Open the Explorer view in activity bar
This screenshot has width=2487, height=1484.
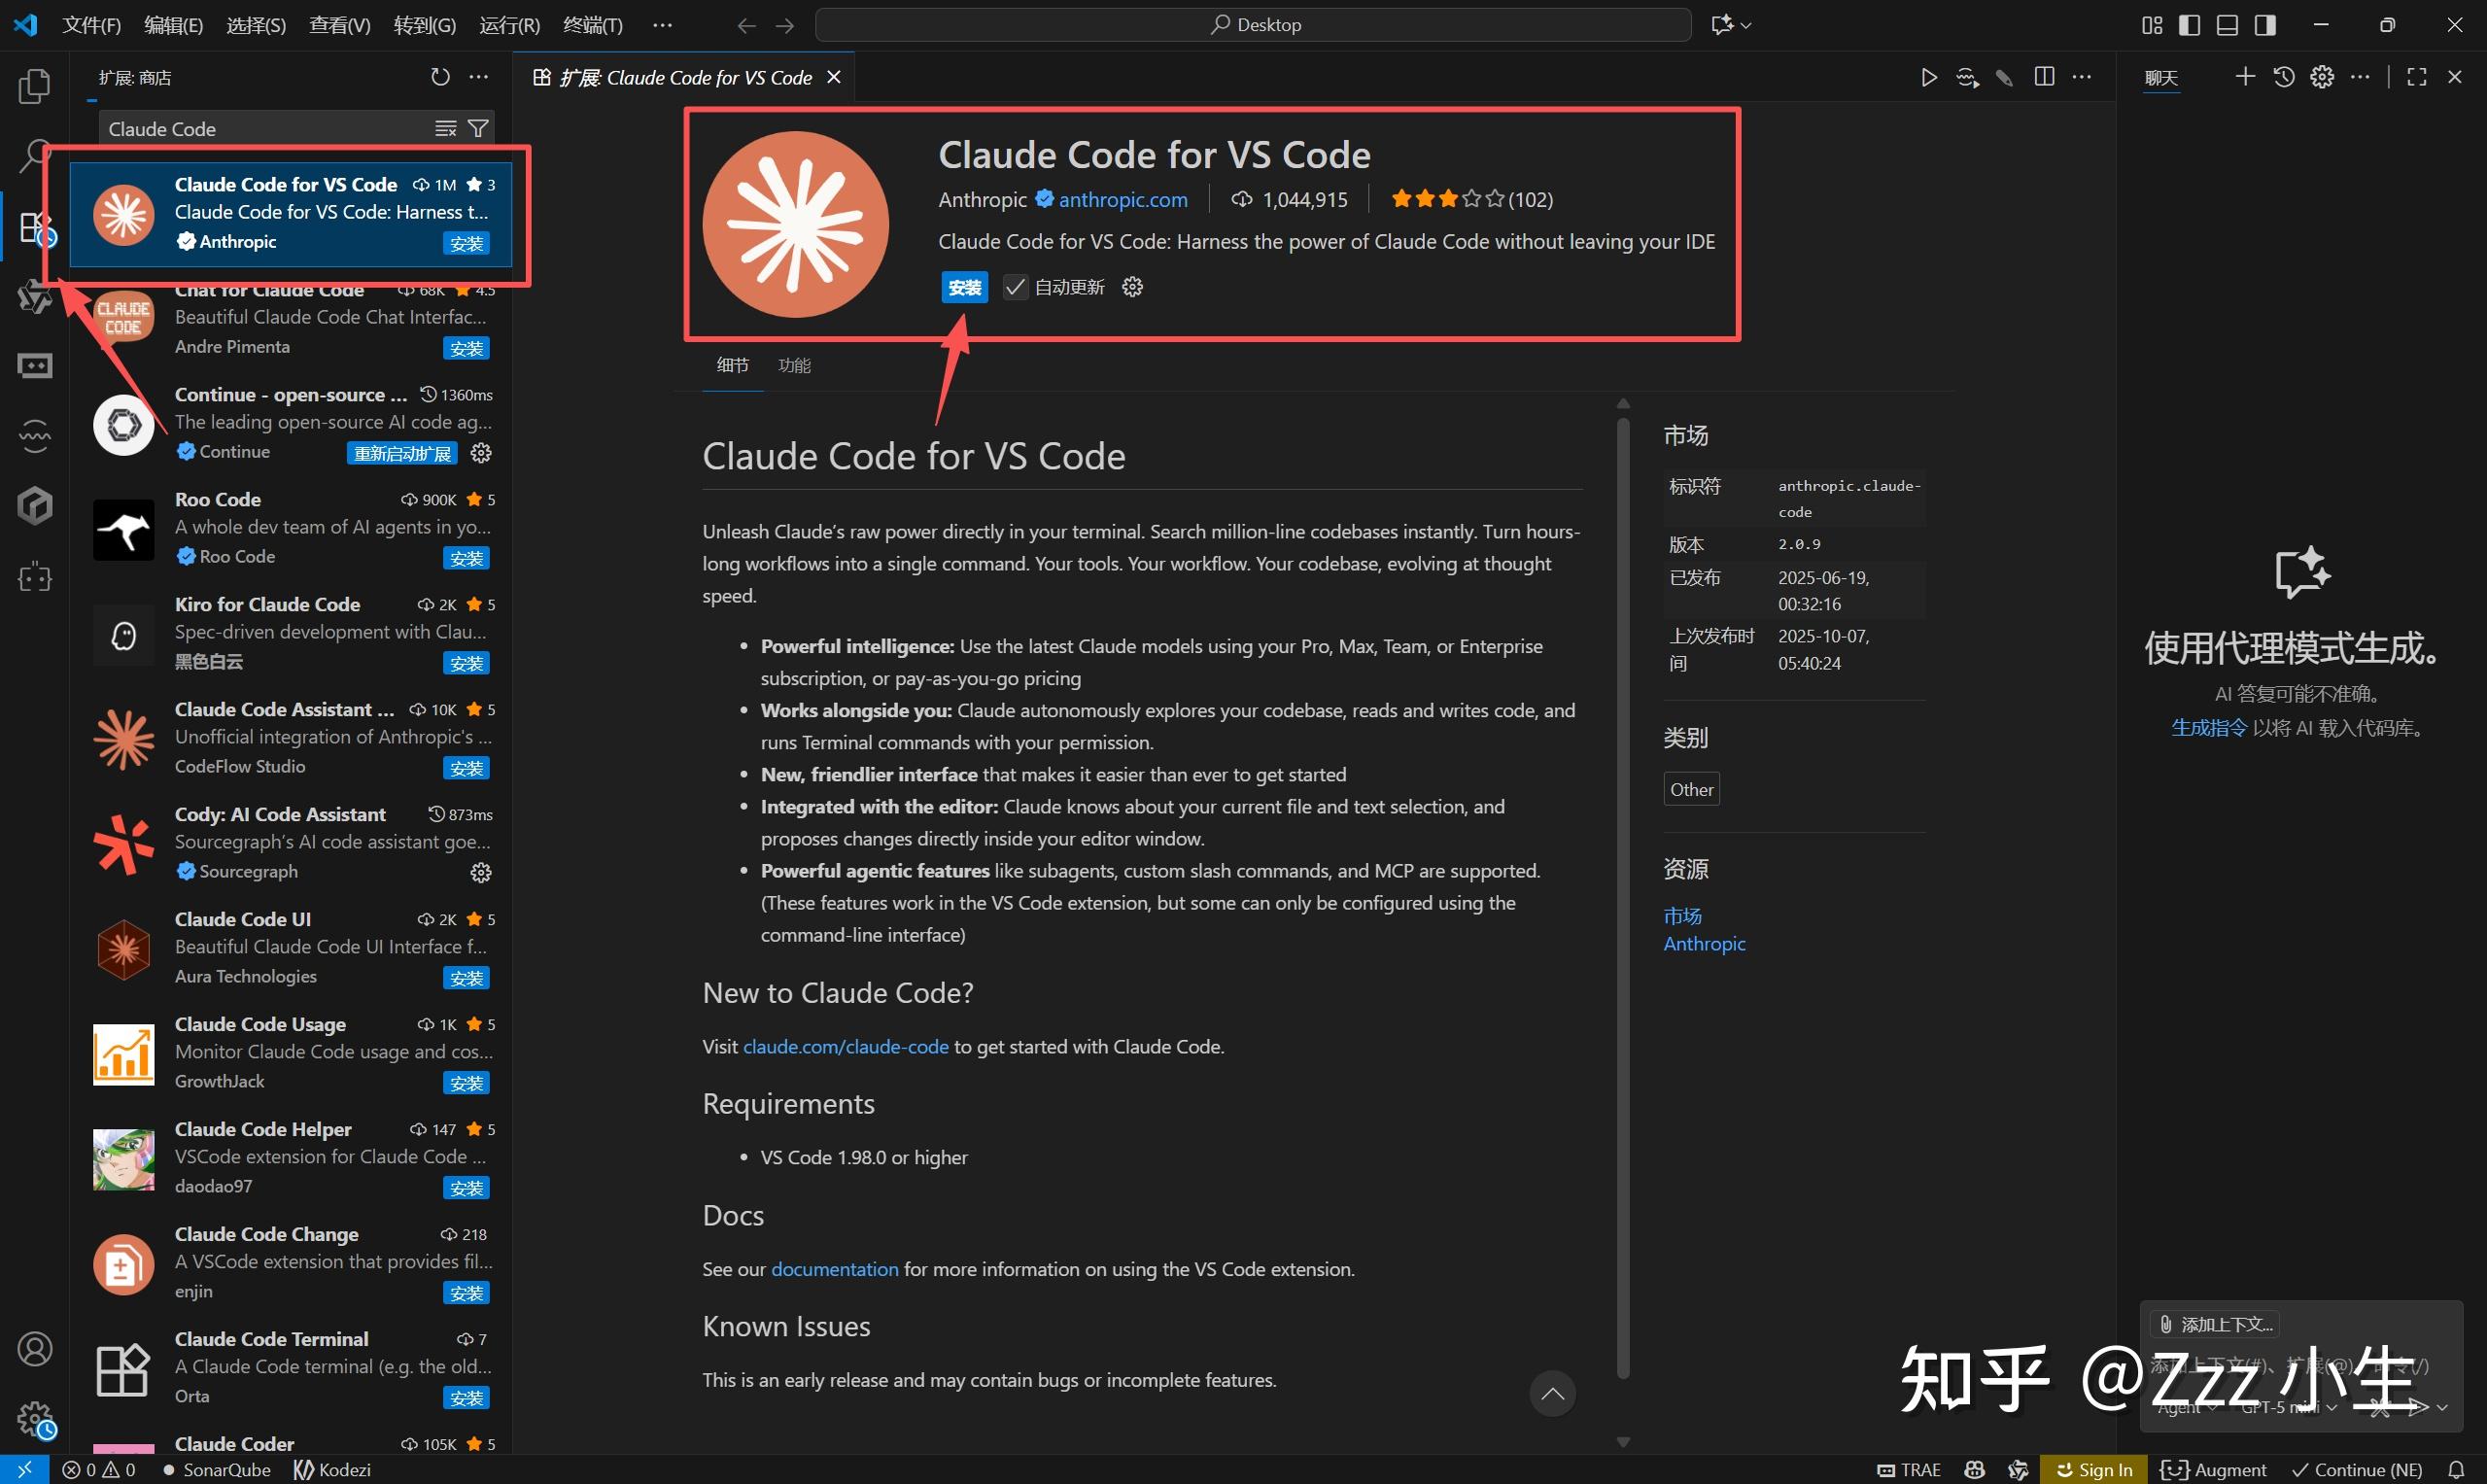tap(34, 86)
